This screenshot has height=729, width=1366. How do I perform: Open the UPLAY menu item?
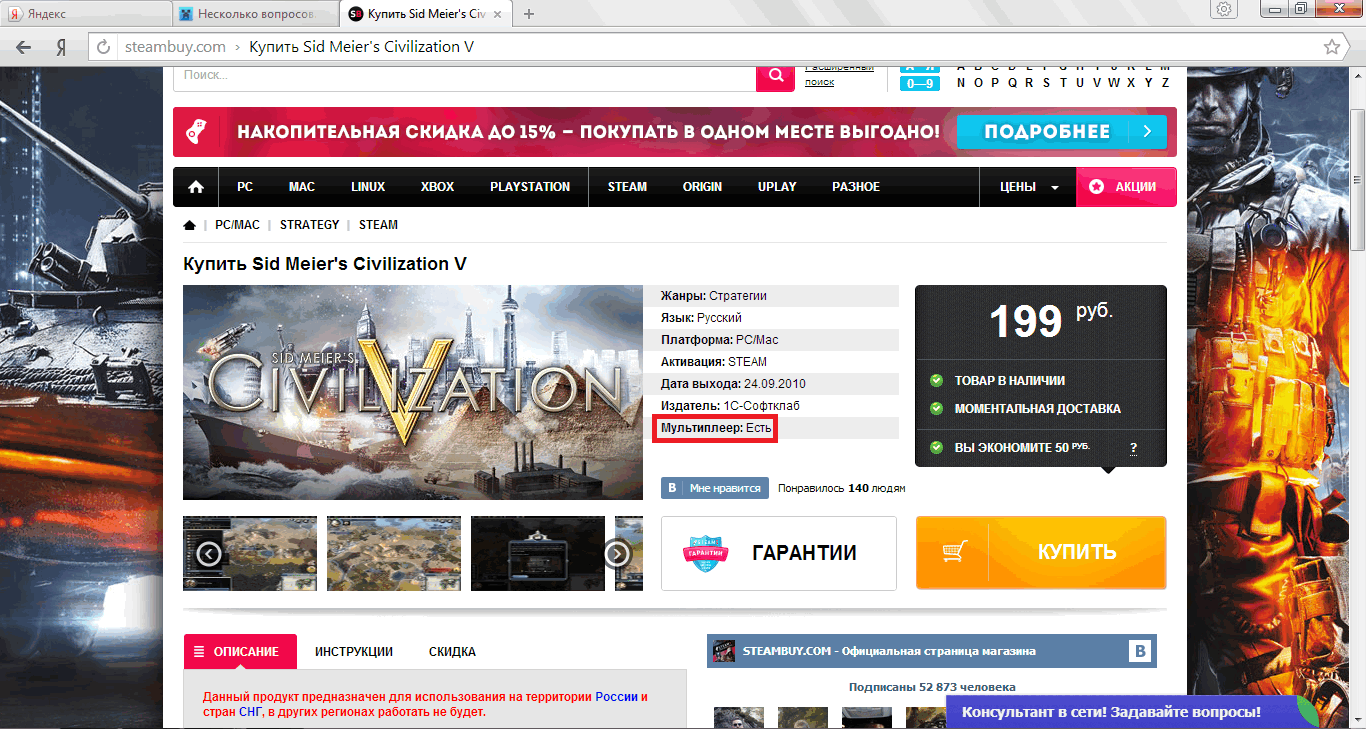777,187
